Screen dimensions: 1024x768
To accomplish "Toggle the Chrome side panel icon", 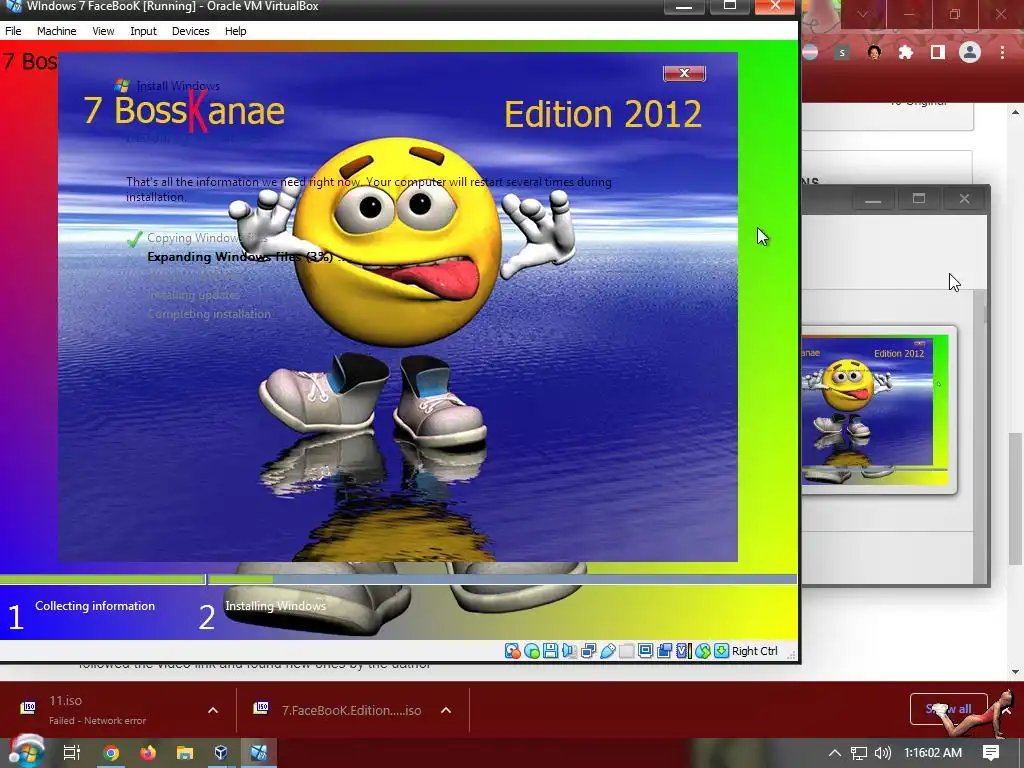I will (x=937, y=52).
